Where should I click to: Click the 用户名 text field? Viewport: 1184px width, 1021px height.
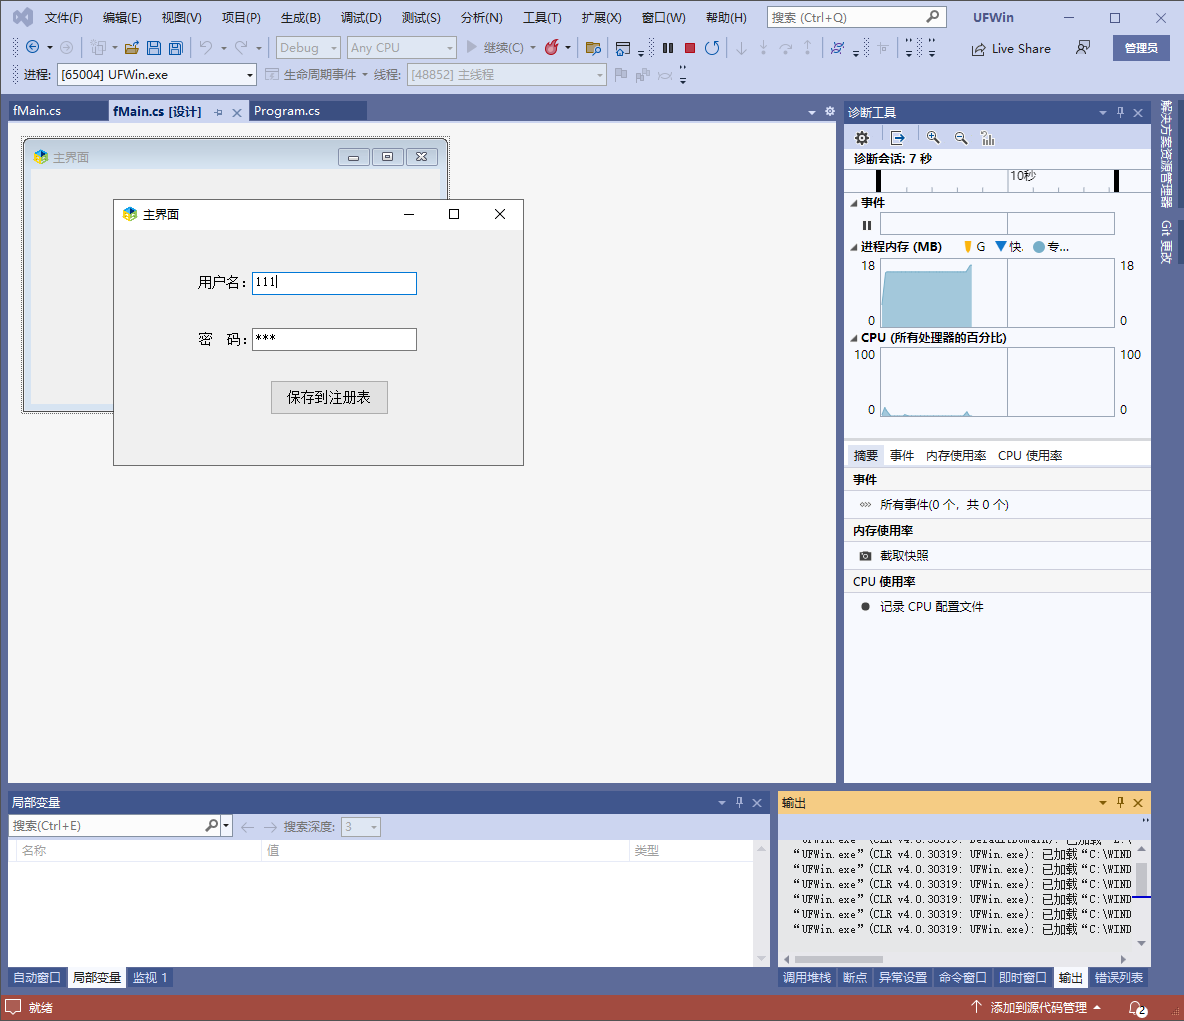(x=334, y=283)
